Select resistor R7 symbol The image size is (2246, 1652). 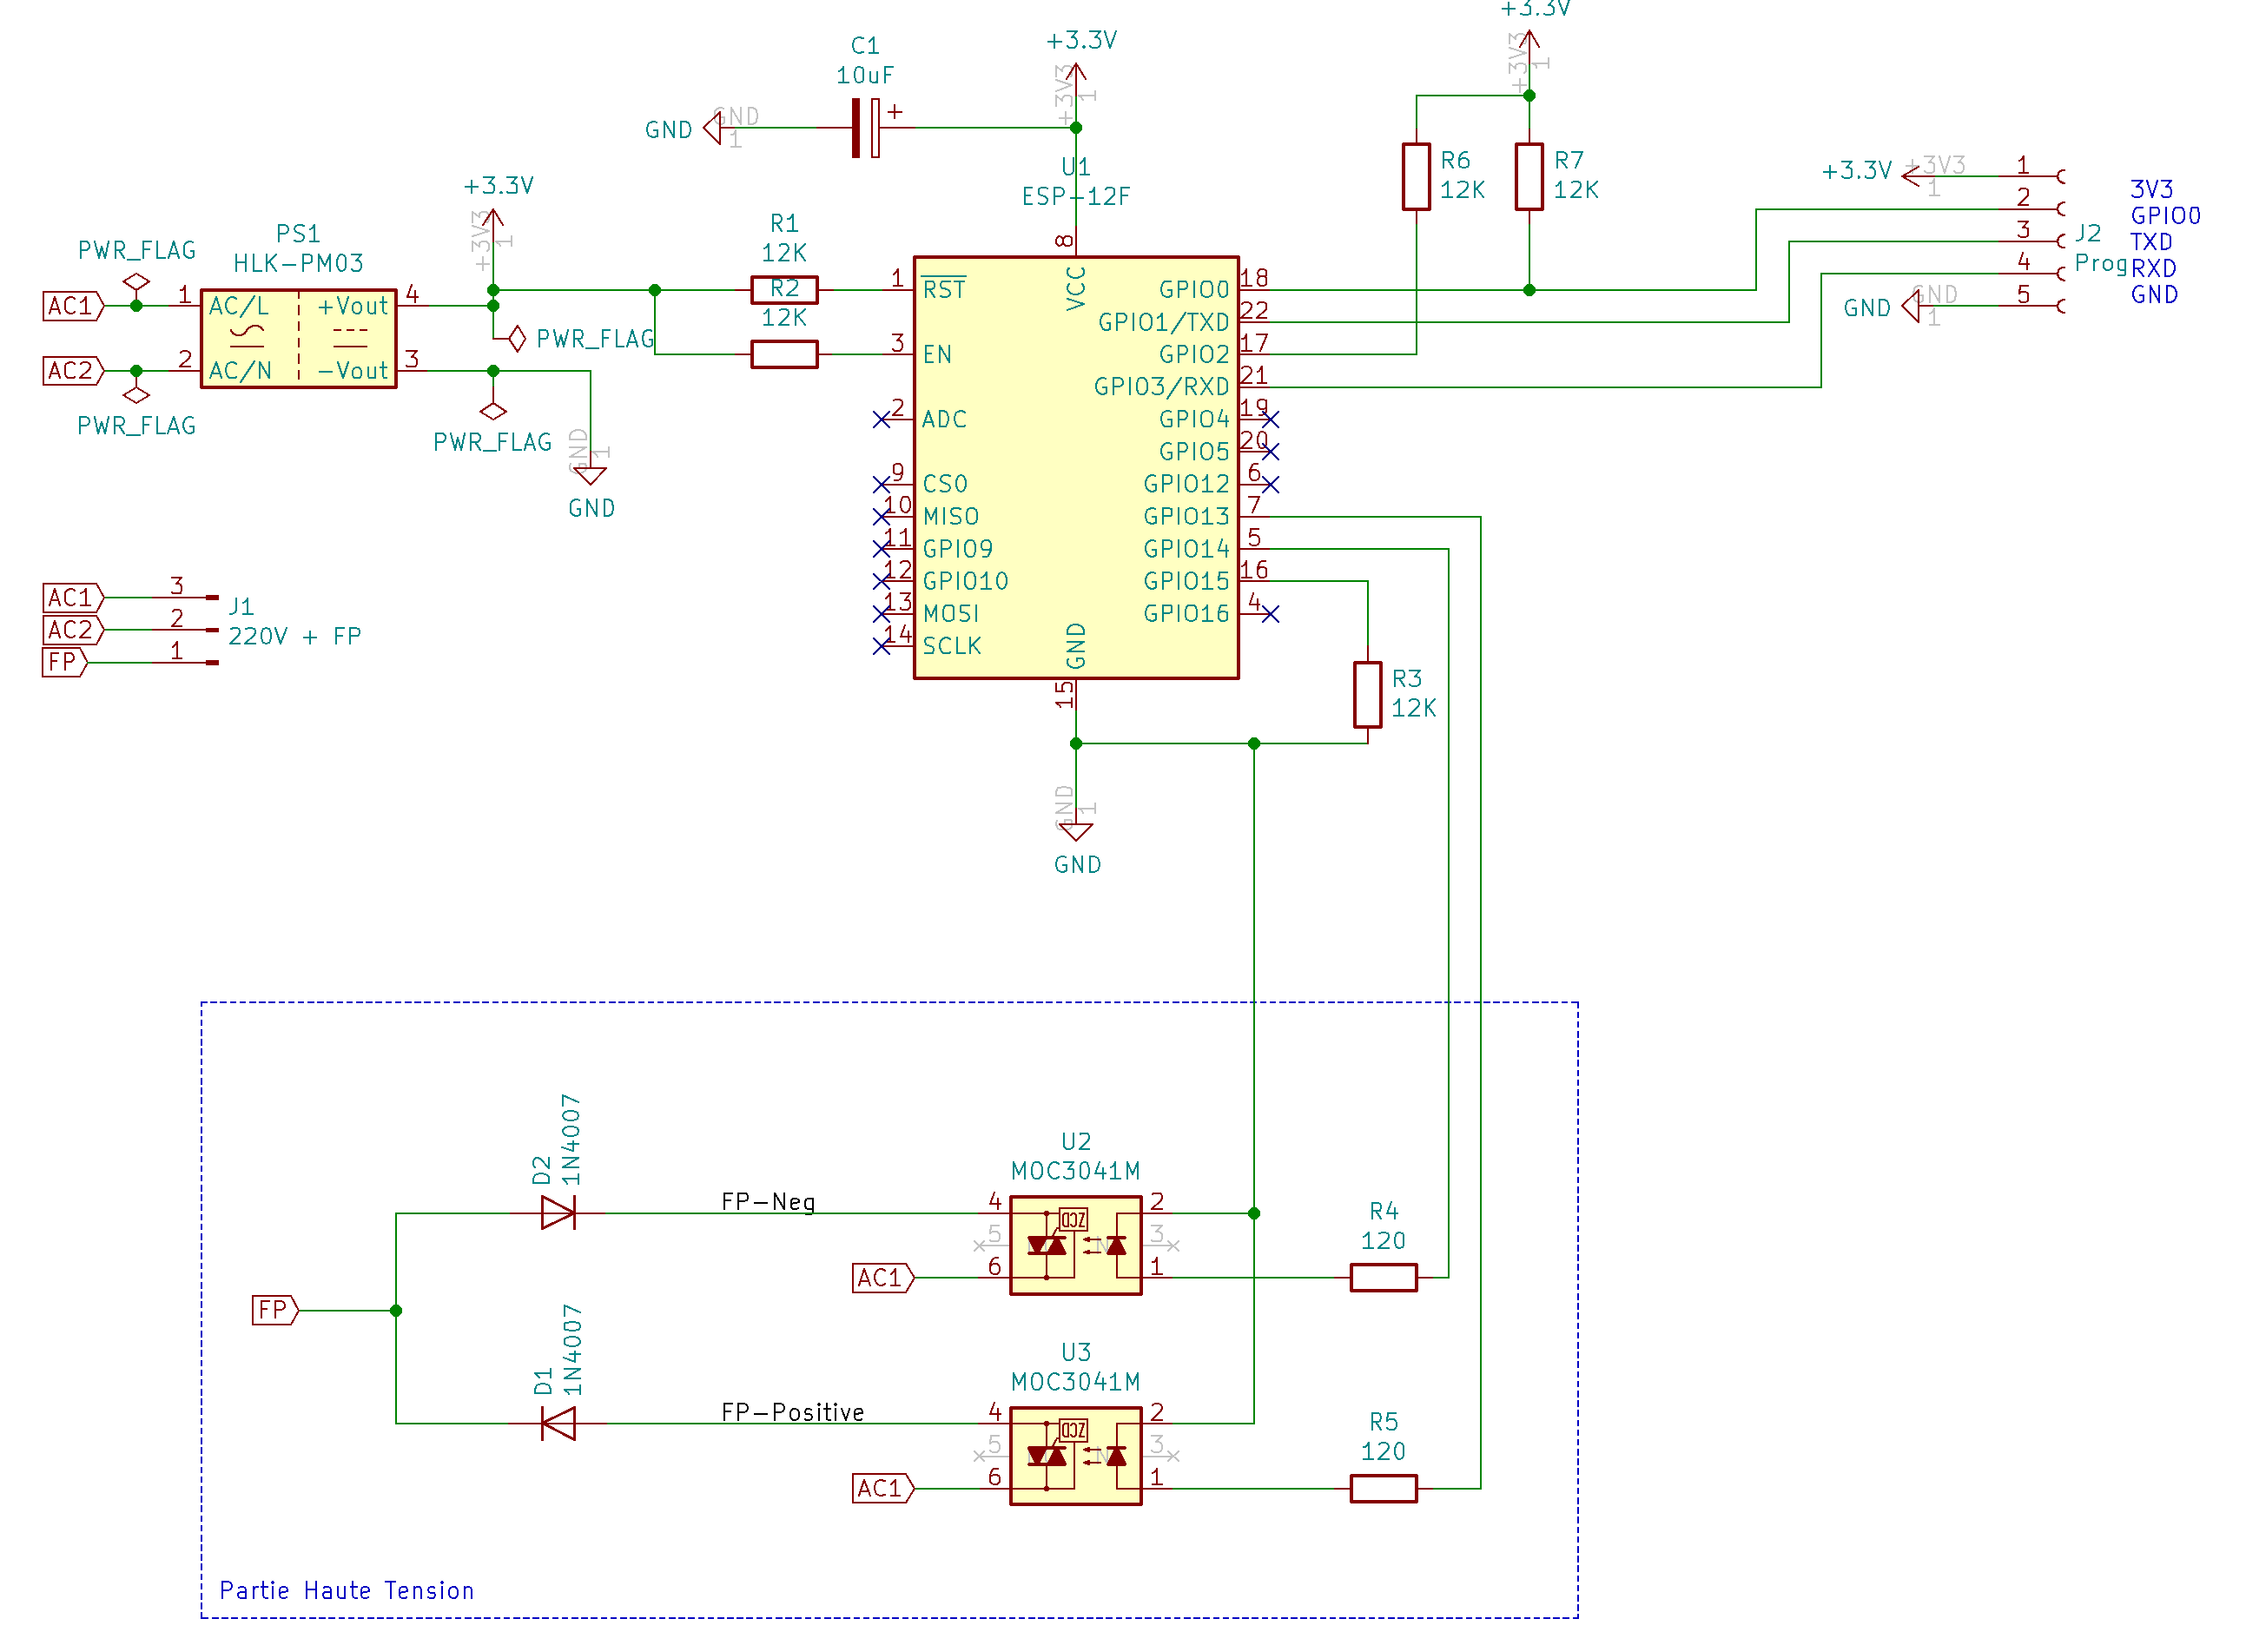(x=1529, y=176)
